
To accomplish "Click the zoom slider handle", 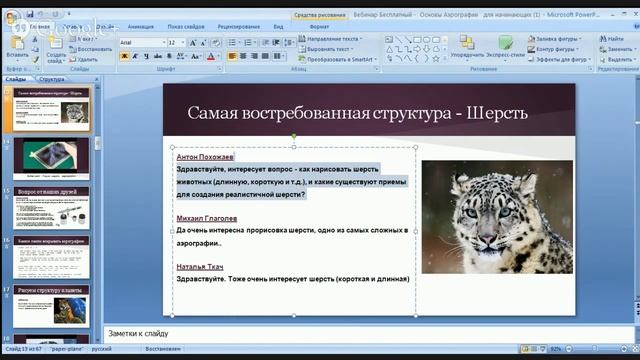I will pyautogui.click(x=595, y=349).
